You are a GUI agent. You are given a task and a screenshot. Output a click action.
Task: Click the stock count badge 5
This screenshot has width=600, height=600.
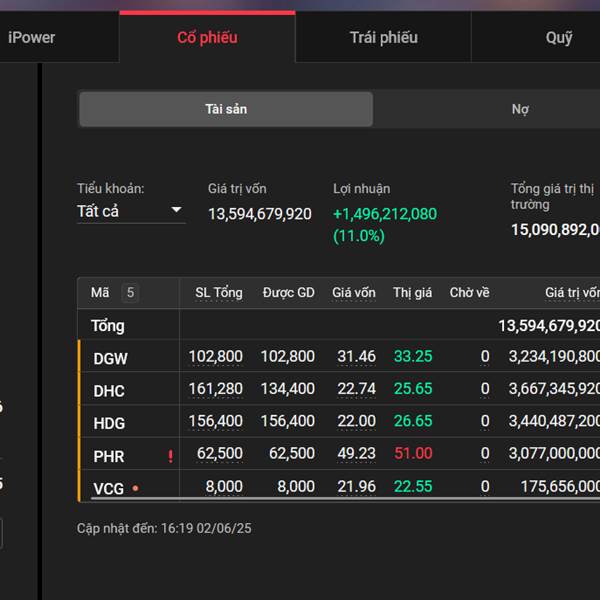pos(130,293)
